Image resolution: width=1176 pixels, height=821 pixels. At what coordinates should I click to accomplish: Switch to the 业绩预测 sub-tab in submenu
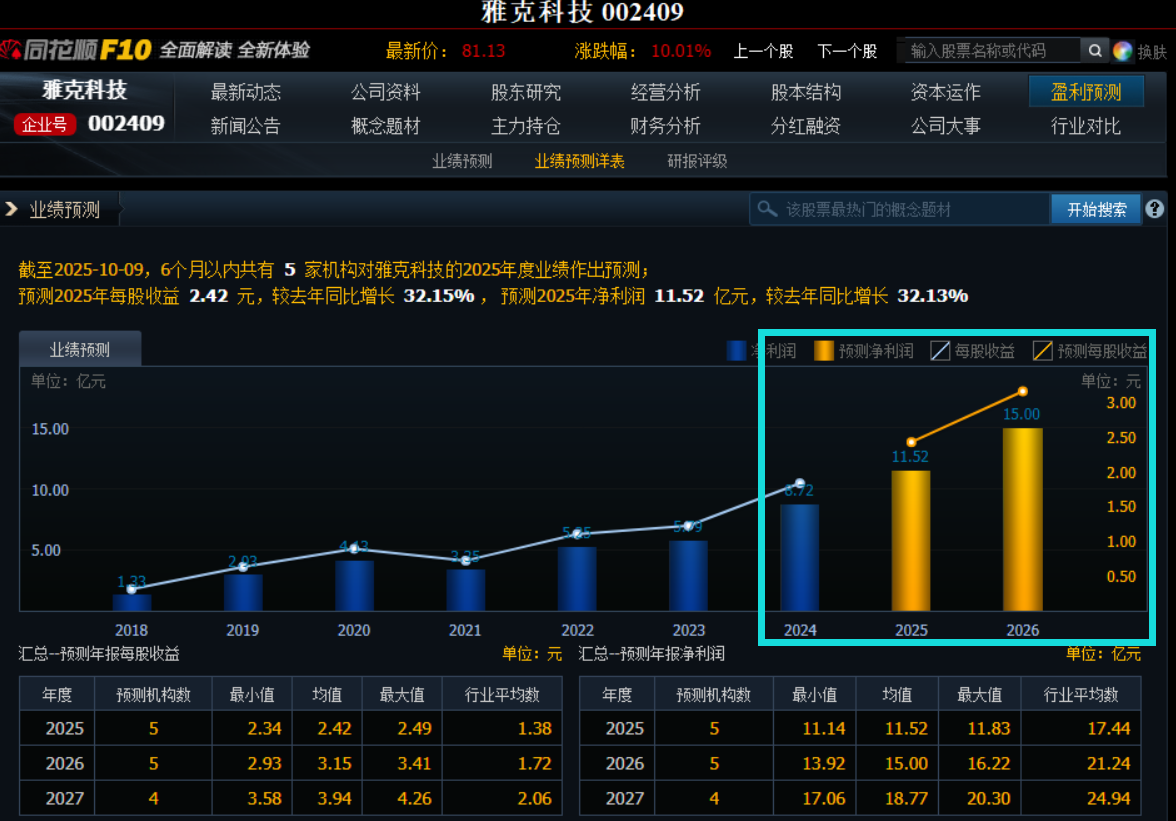462,161
